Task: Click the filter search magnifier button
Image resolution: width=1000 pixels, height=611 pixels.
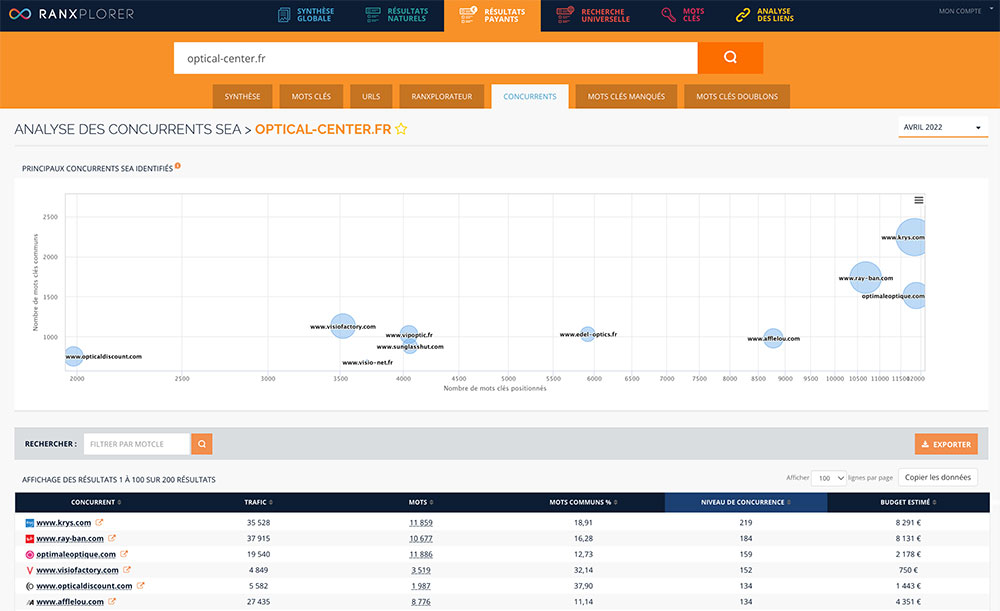Action: click(202, 444)
